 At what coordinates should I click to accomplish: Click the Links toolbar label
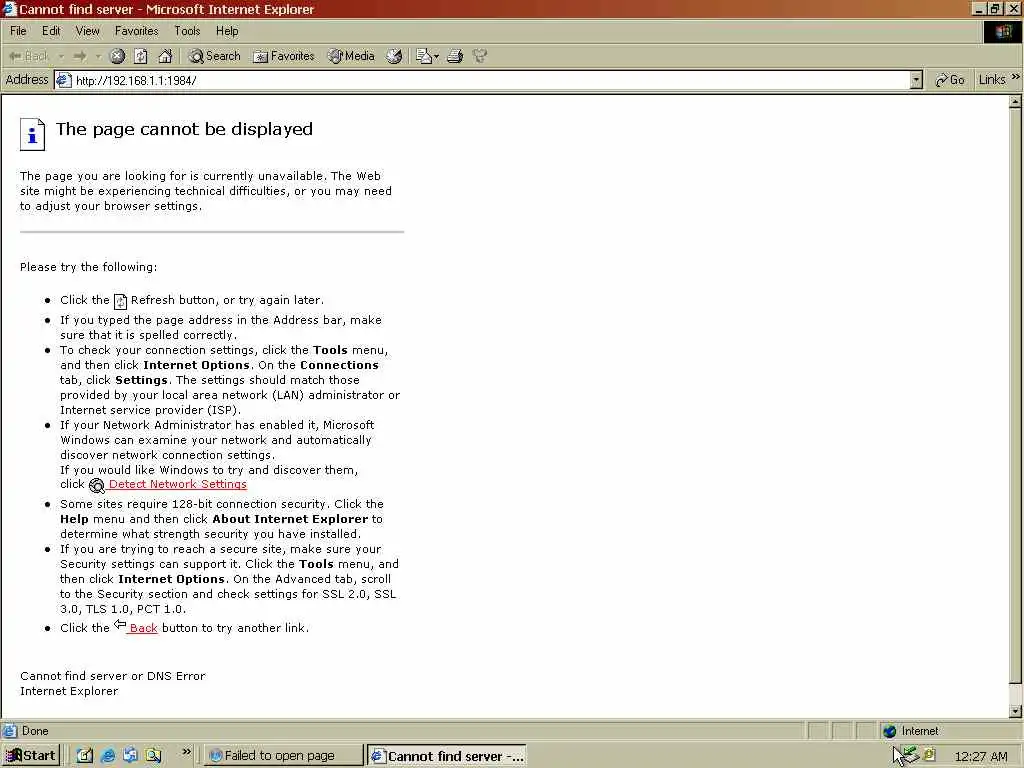coord(992,80)
